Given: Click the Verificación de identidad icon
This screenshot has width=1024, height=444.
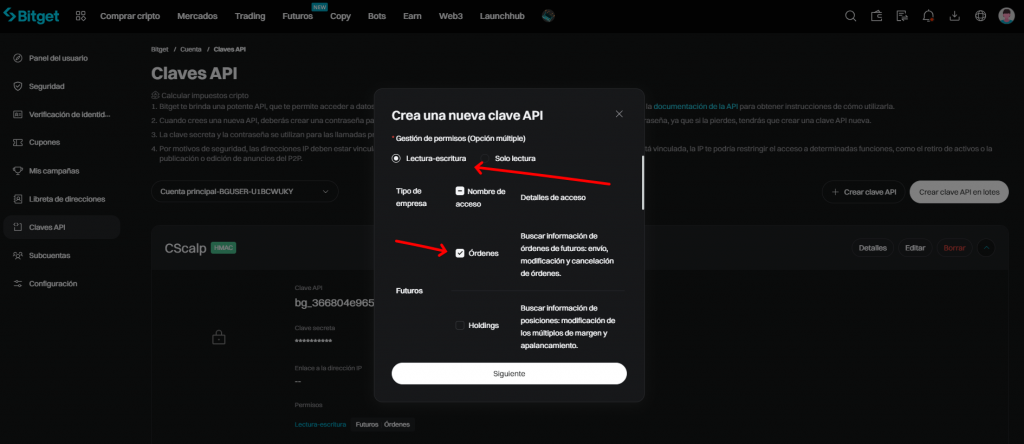Looking at the screenshot, I should tap(18, 114).
